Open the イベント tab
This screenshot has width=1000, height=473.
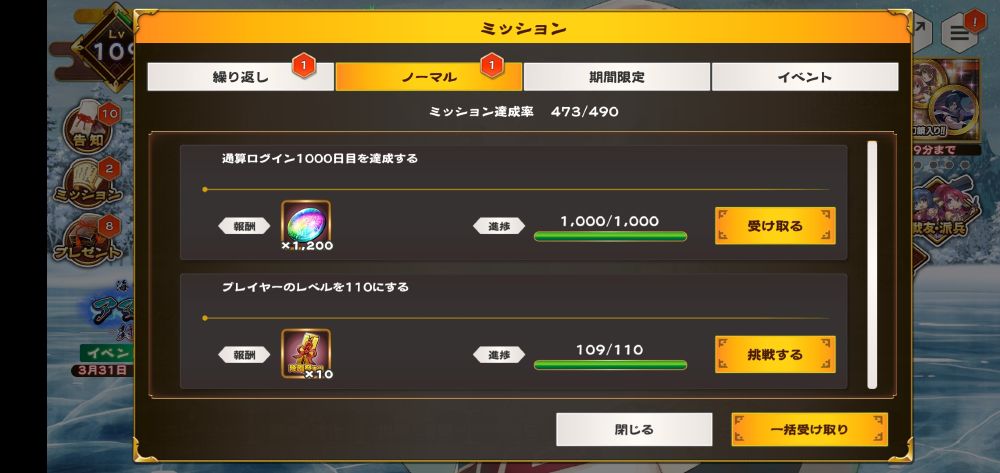805,77
